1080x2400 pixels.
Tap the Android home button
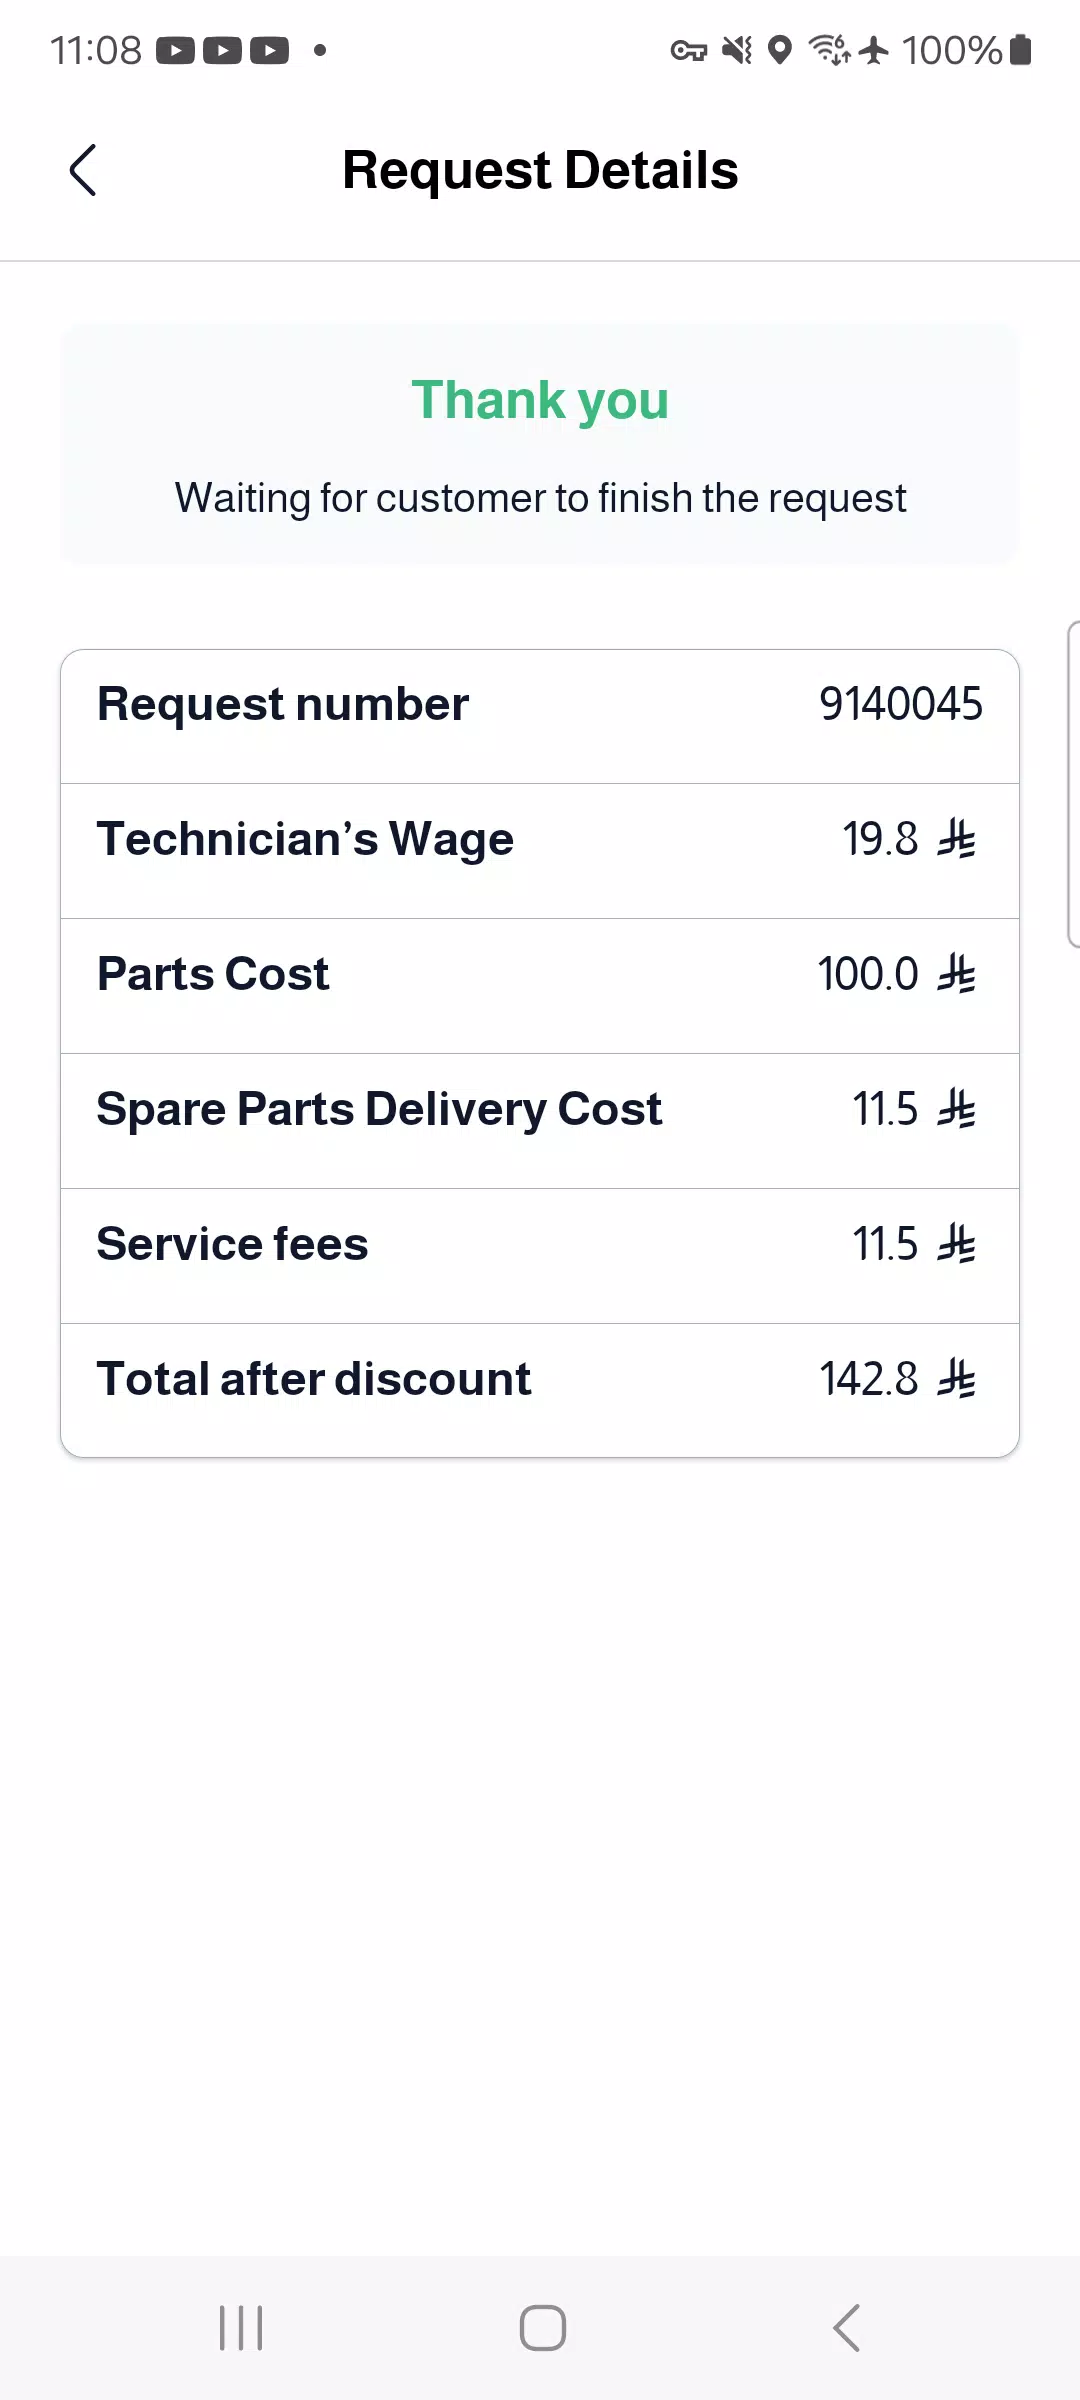542,2328
